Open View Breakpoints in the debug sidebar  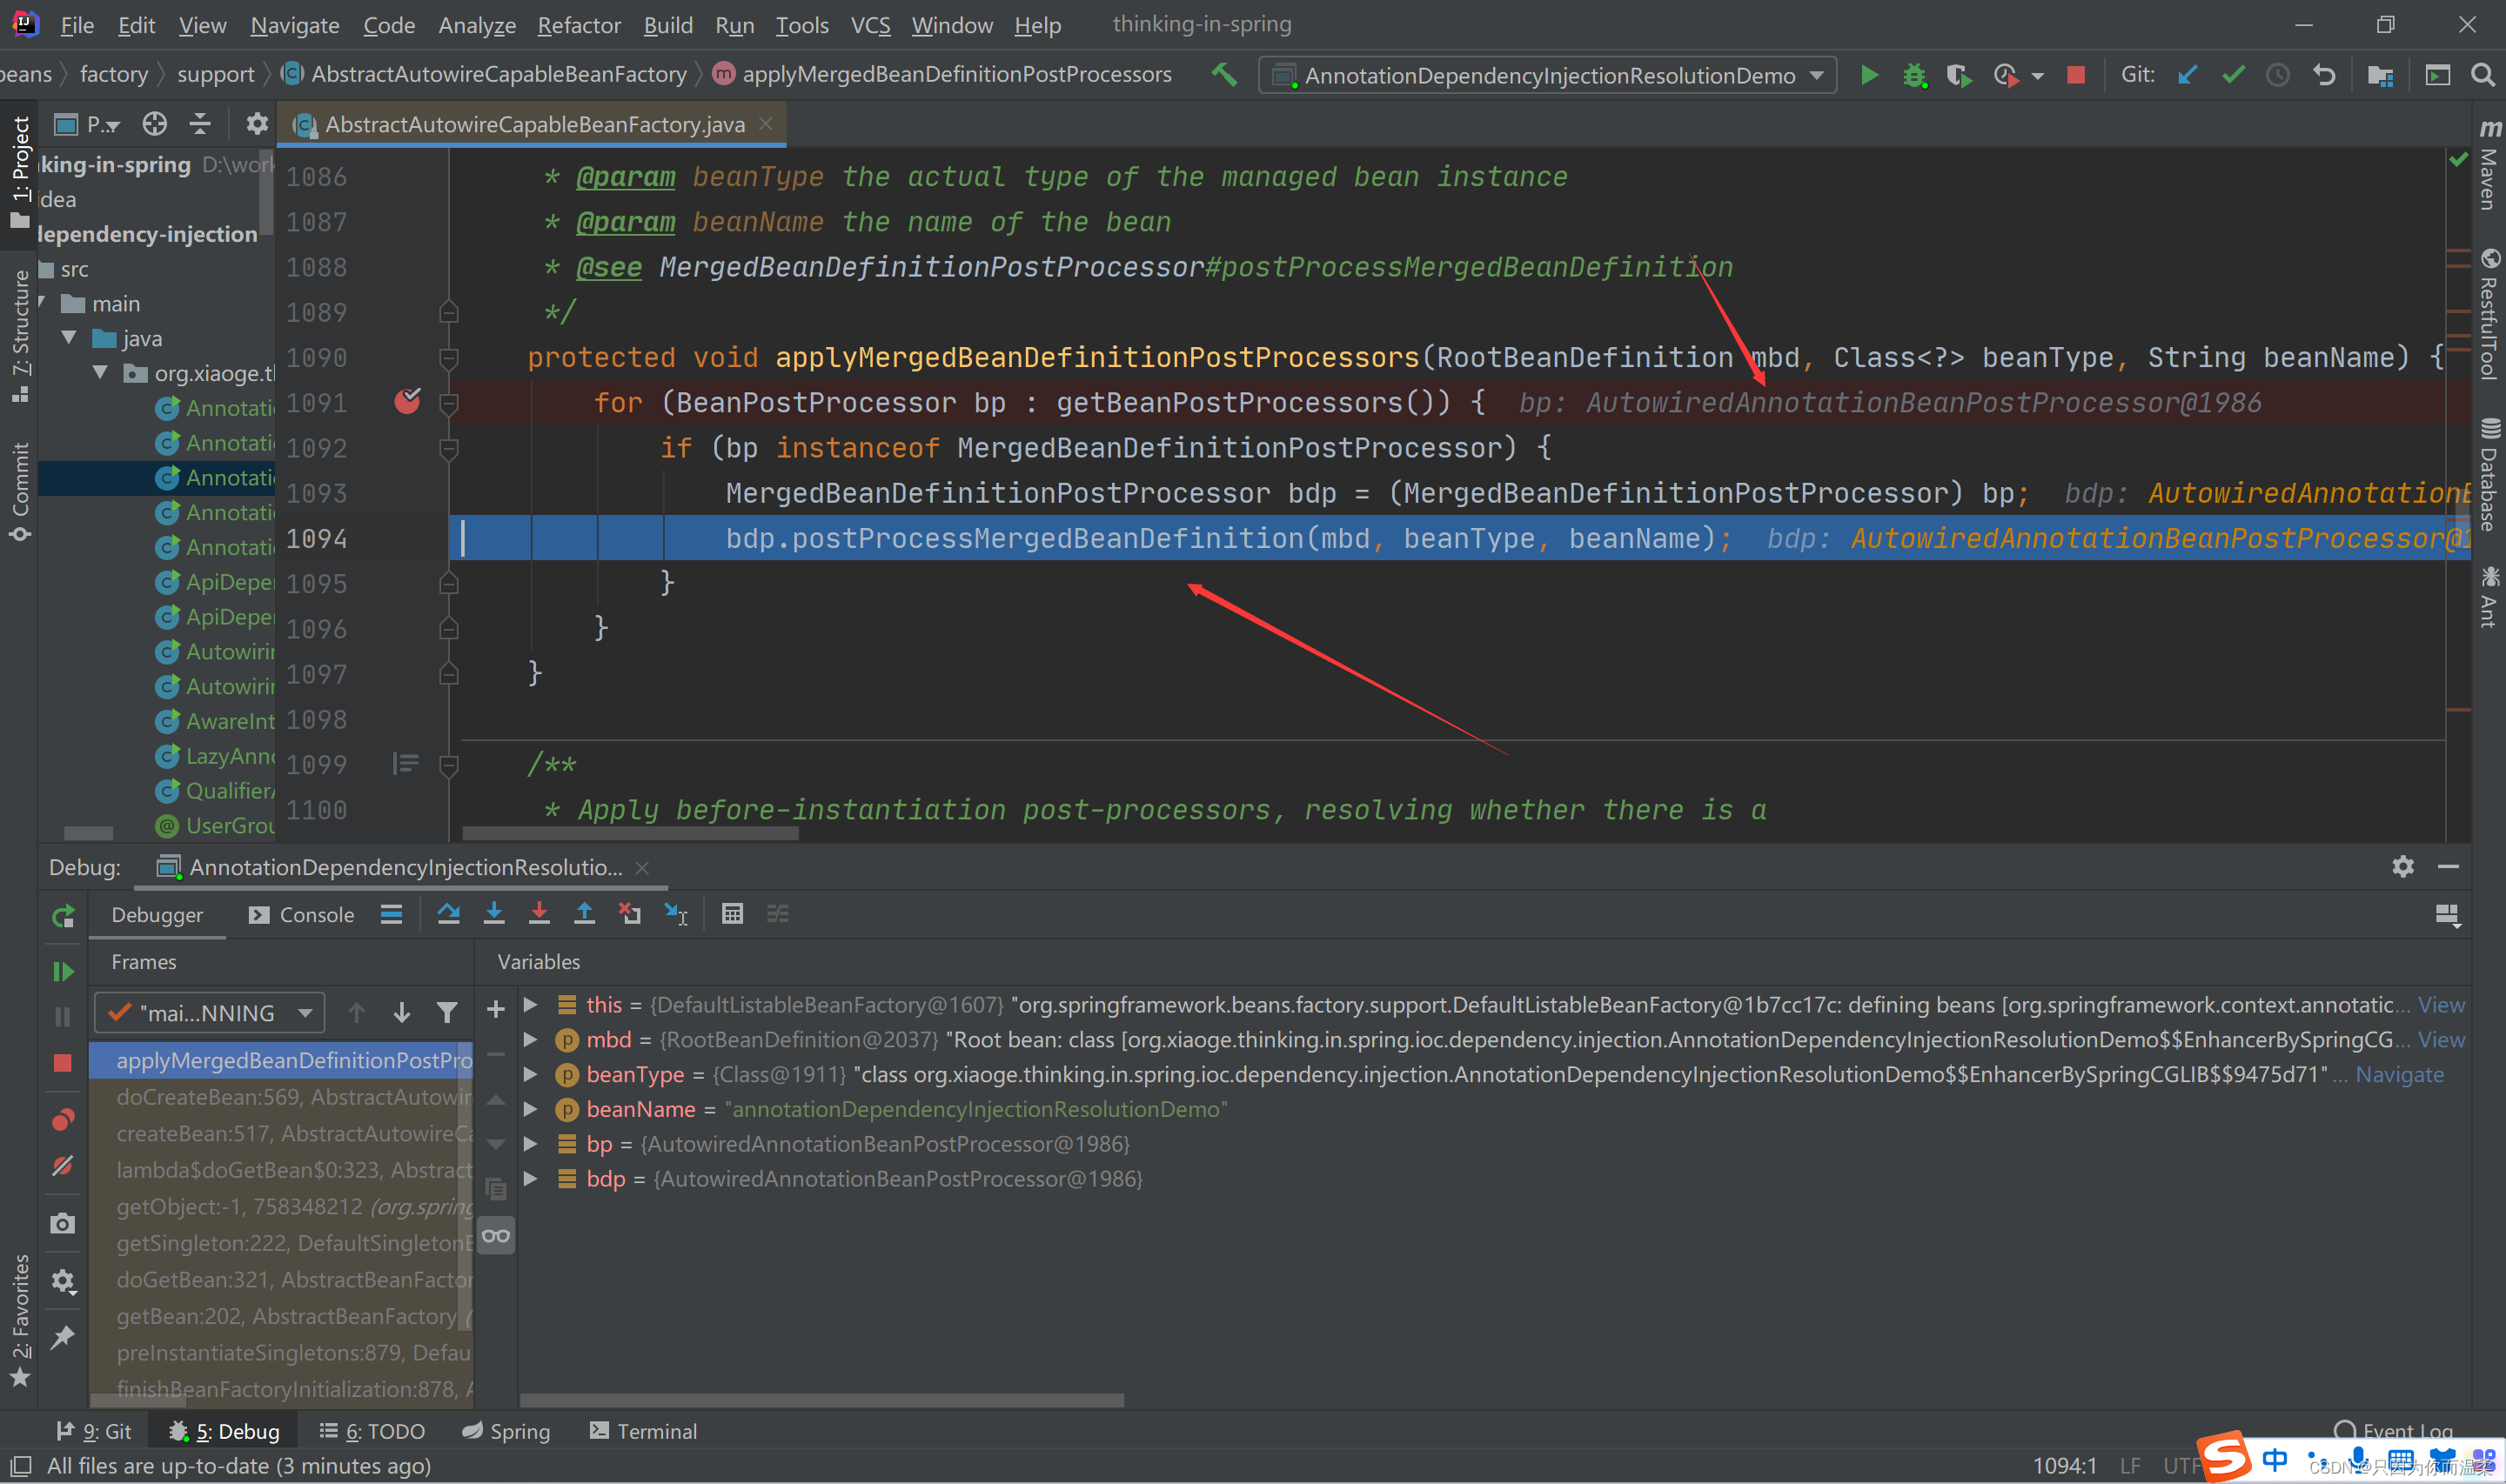click(x=63, y=1119)
